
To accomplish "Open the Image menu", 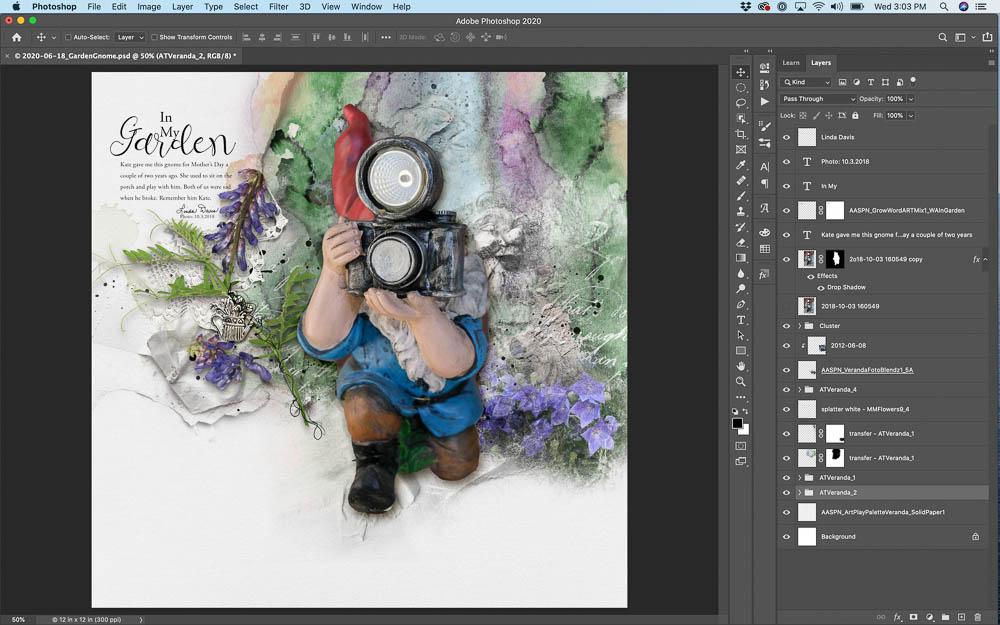I will [149, 6].
